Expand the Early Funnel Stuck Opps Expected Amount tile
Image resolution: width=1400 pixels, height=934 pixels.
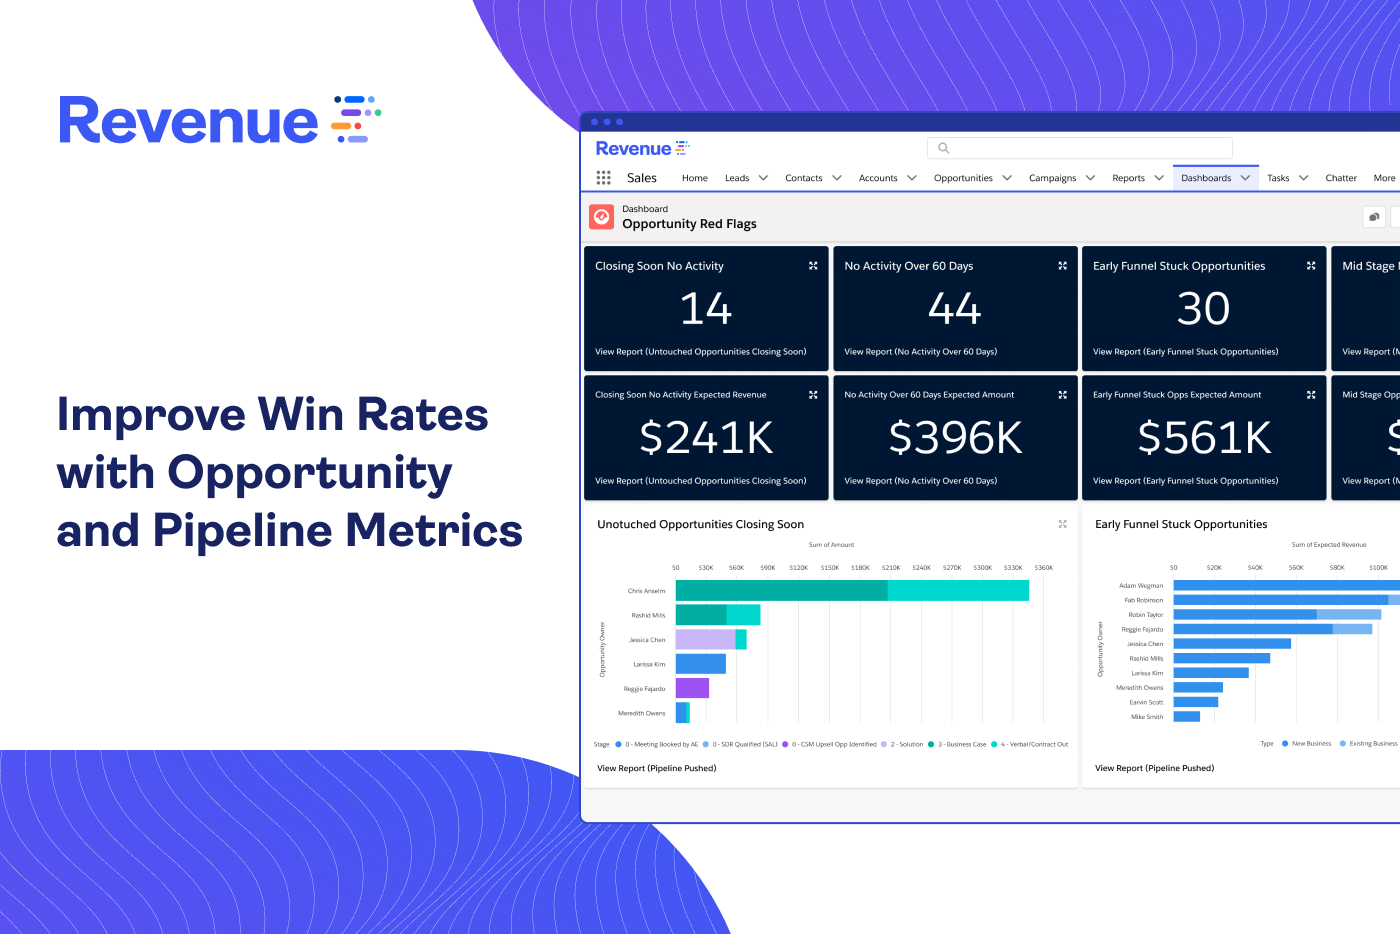click(1310, 394)
